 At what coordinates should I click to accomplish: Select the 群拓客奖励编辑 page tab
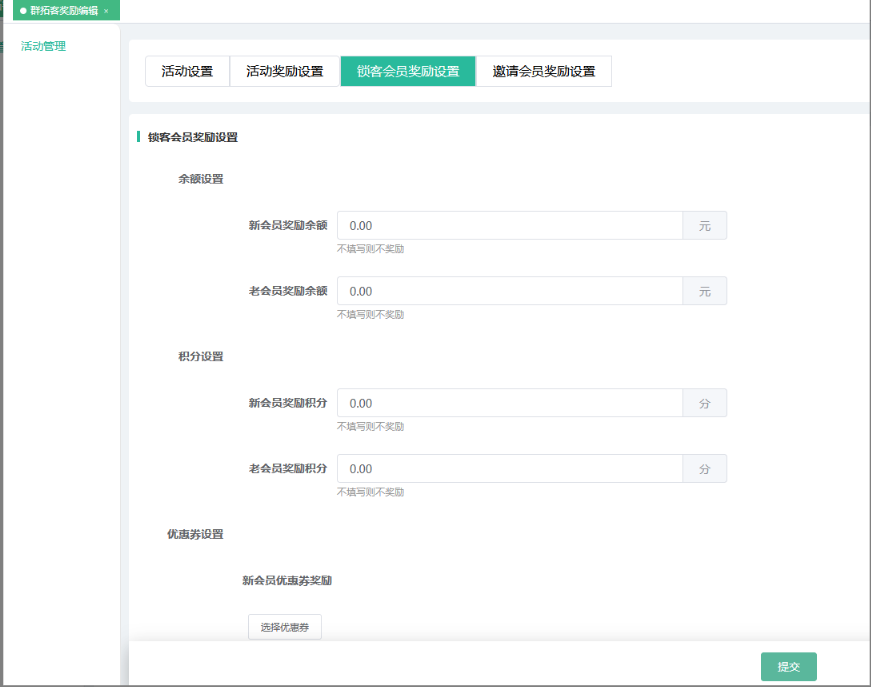click(x=63, y=11)
